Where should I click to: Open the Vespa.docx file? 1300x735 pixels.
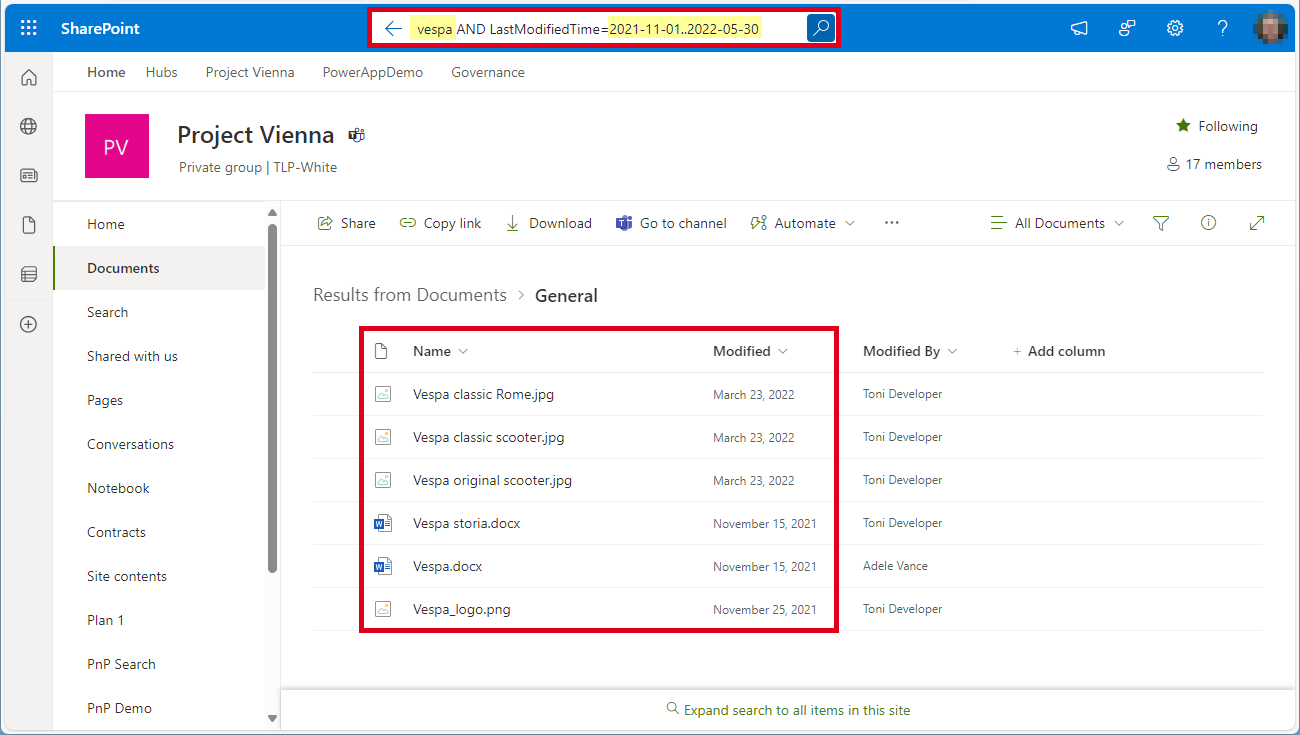pos(447,565)
